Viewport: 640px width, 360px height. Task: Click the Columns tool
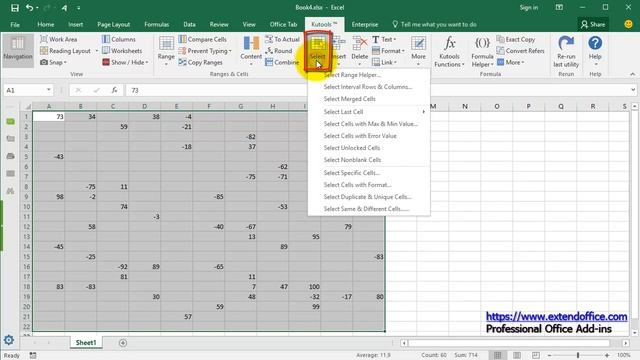pyautogui.click(x=119, y=39)
